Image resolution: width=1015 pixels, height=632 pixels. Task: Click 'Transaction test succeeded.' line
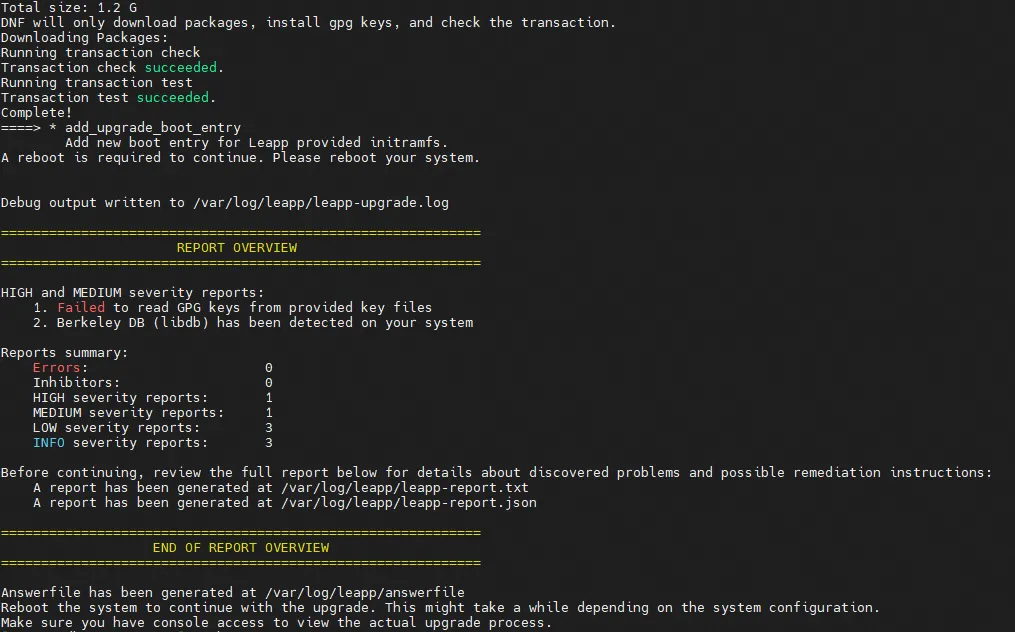tap(108, 97)
